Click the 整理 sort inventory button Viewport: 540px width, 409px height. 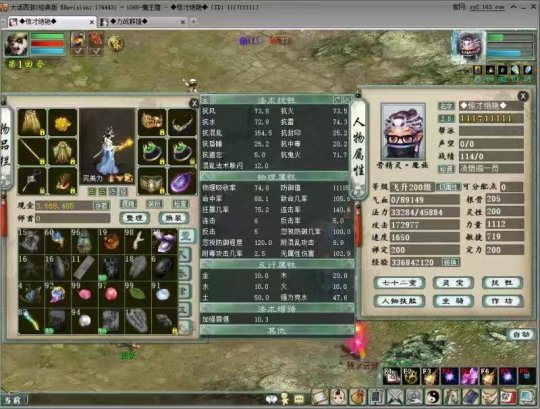pos(135,218)
